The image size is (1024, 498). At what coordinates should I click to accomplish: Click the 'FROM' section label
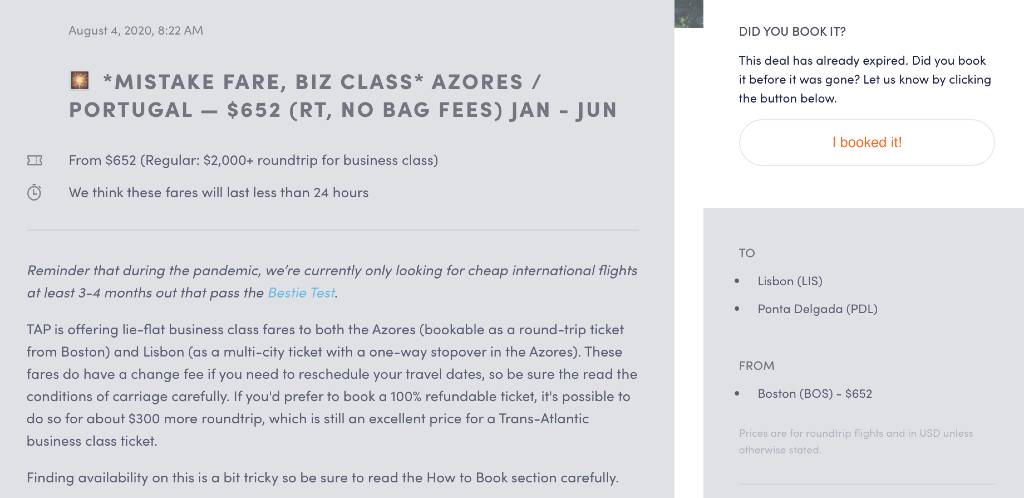point(756,366)
